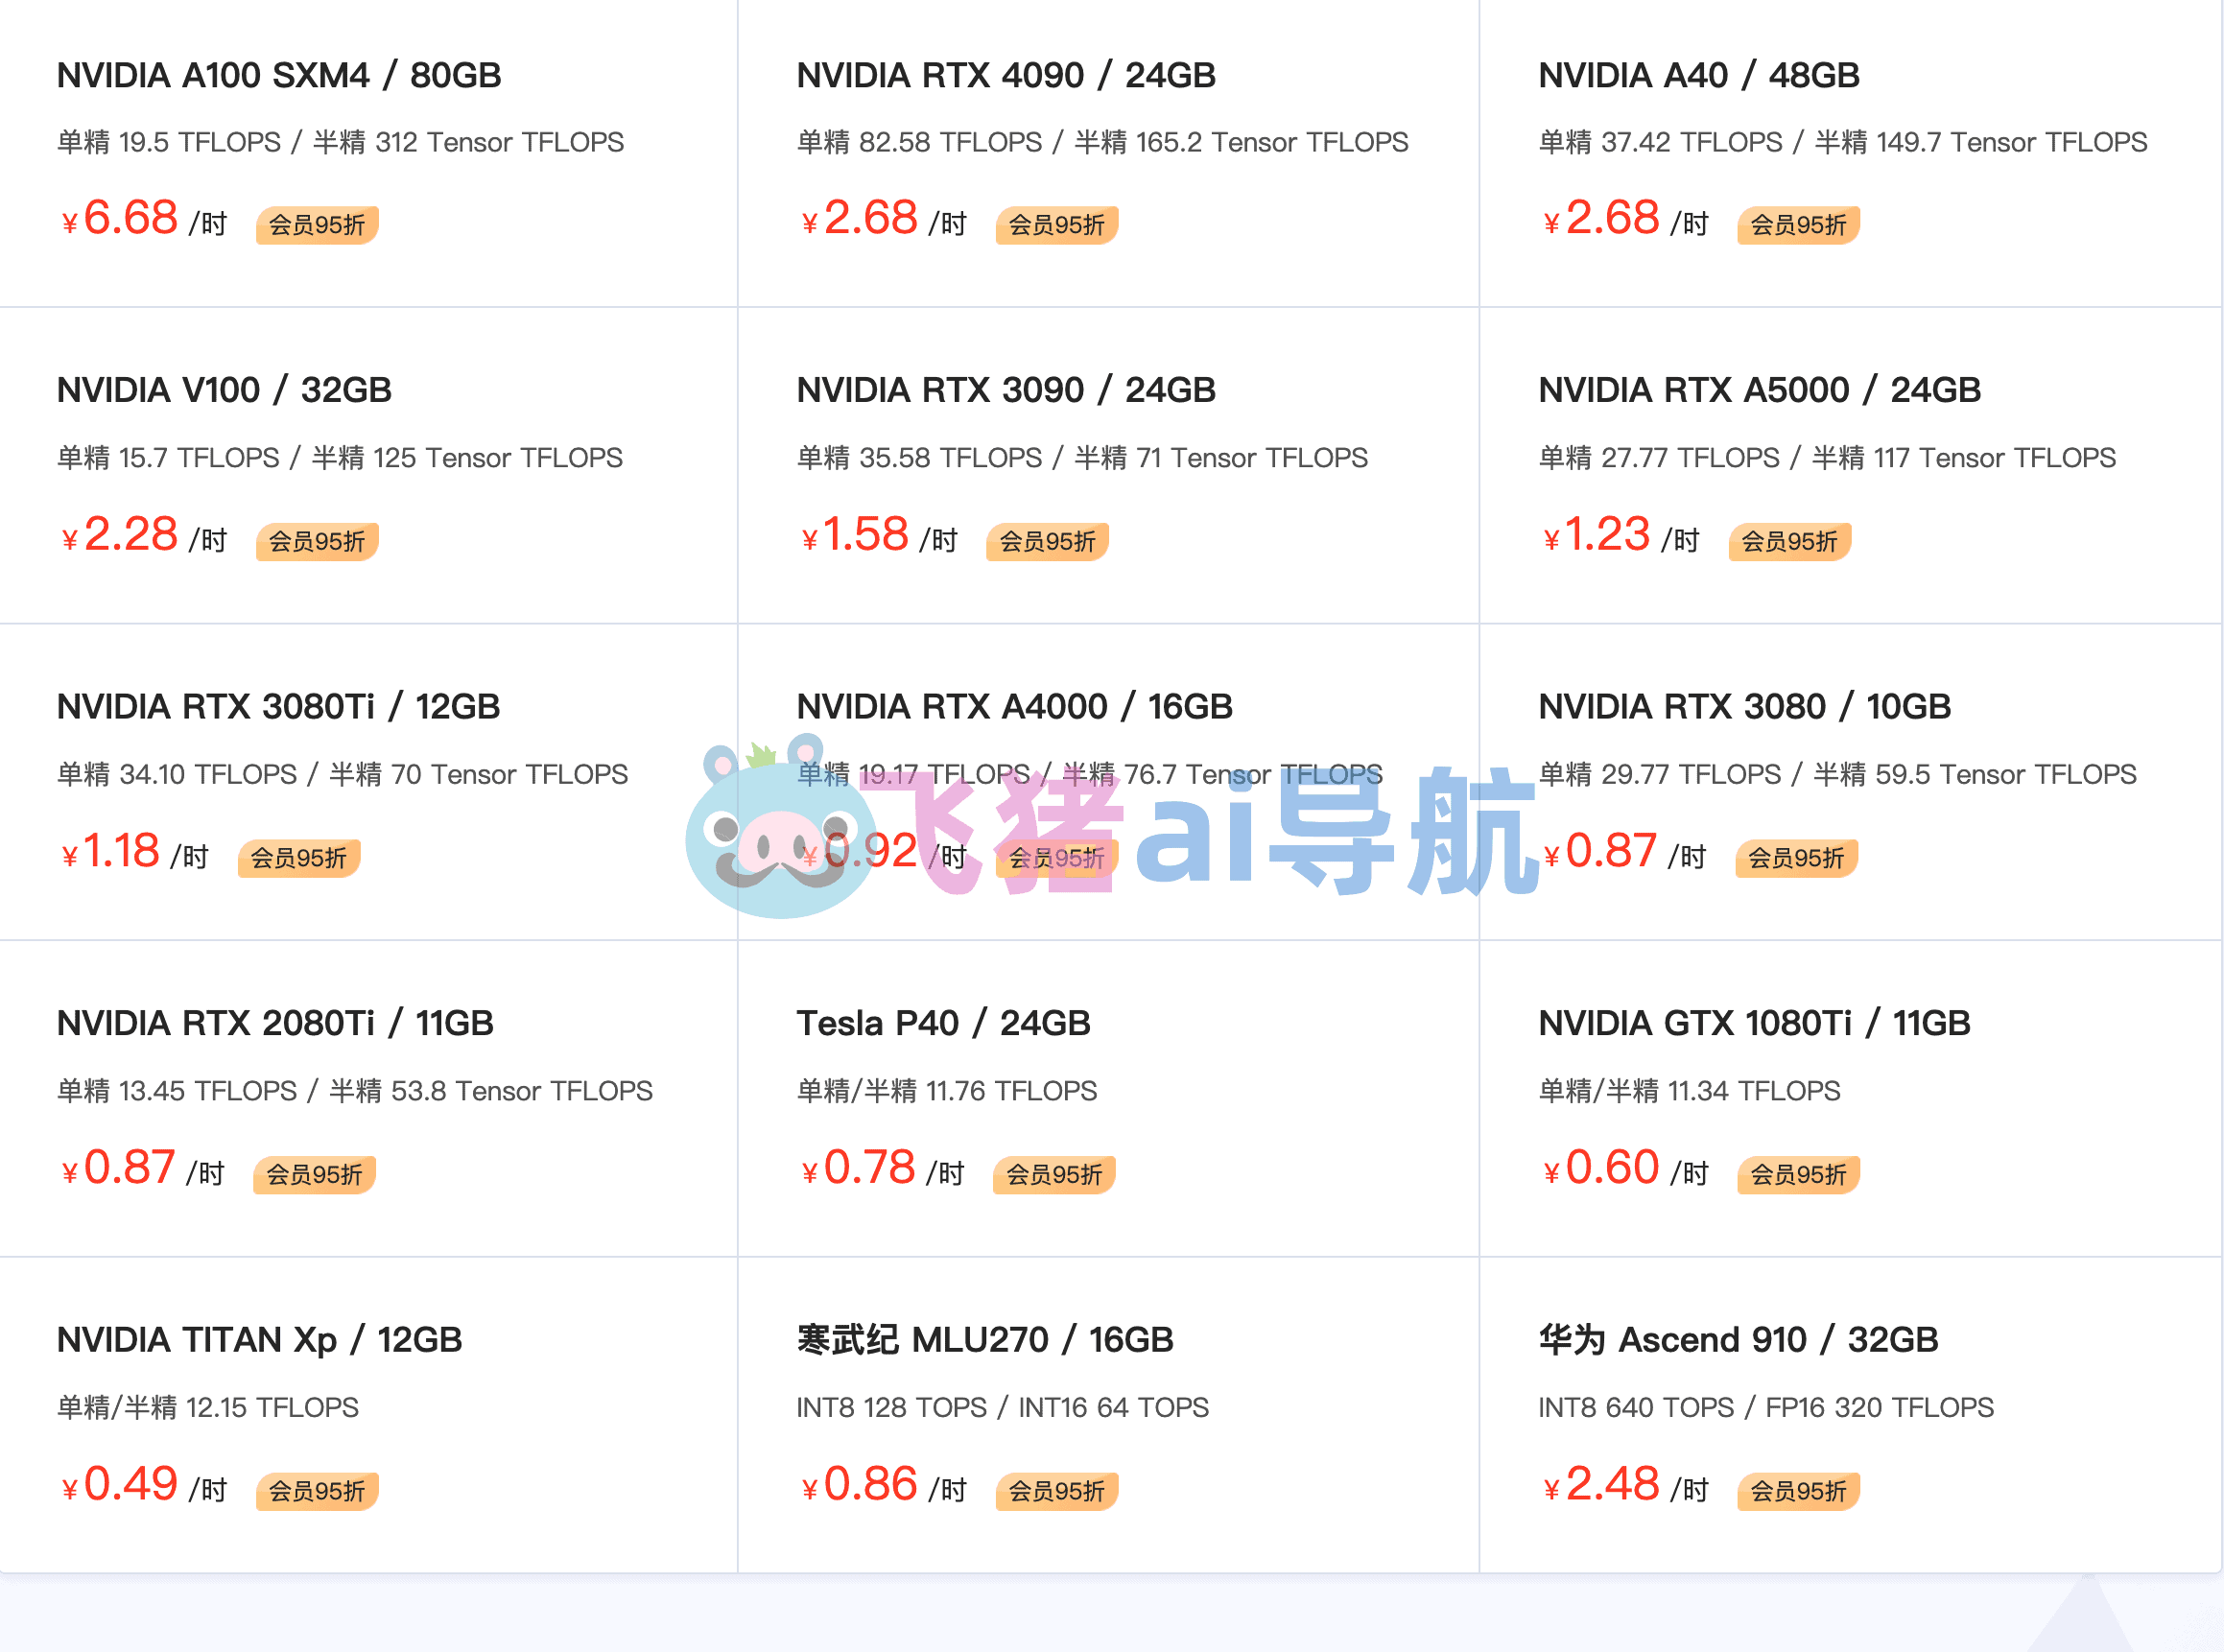The height and width of the screenshot is (1652, 2224).
Task: Click the 会员95折 badge for Ascend 910
Action: [x=1798, y=1491]
